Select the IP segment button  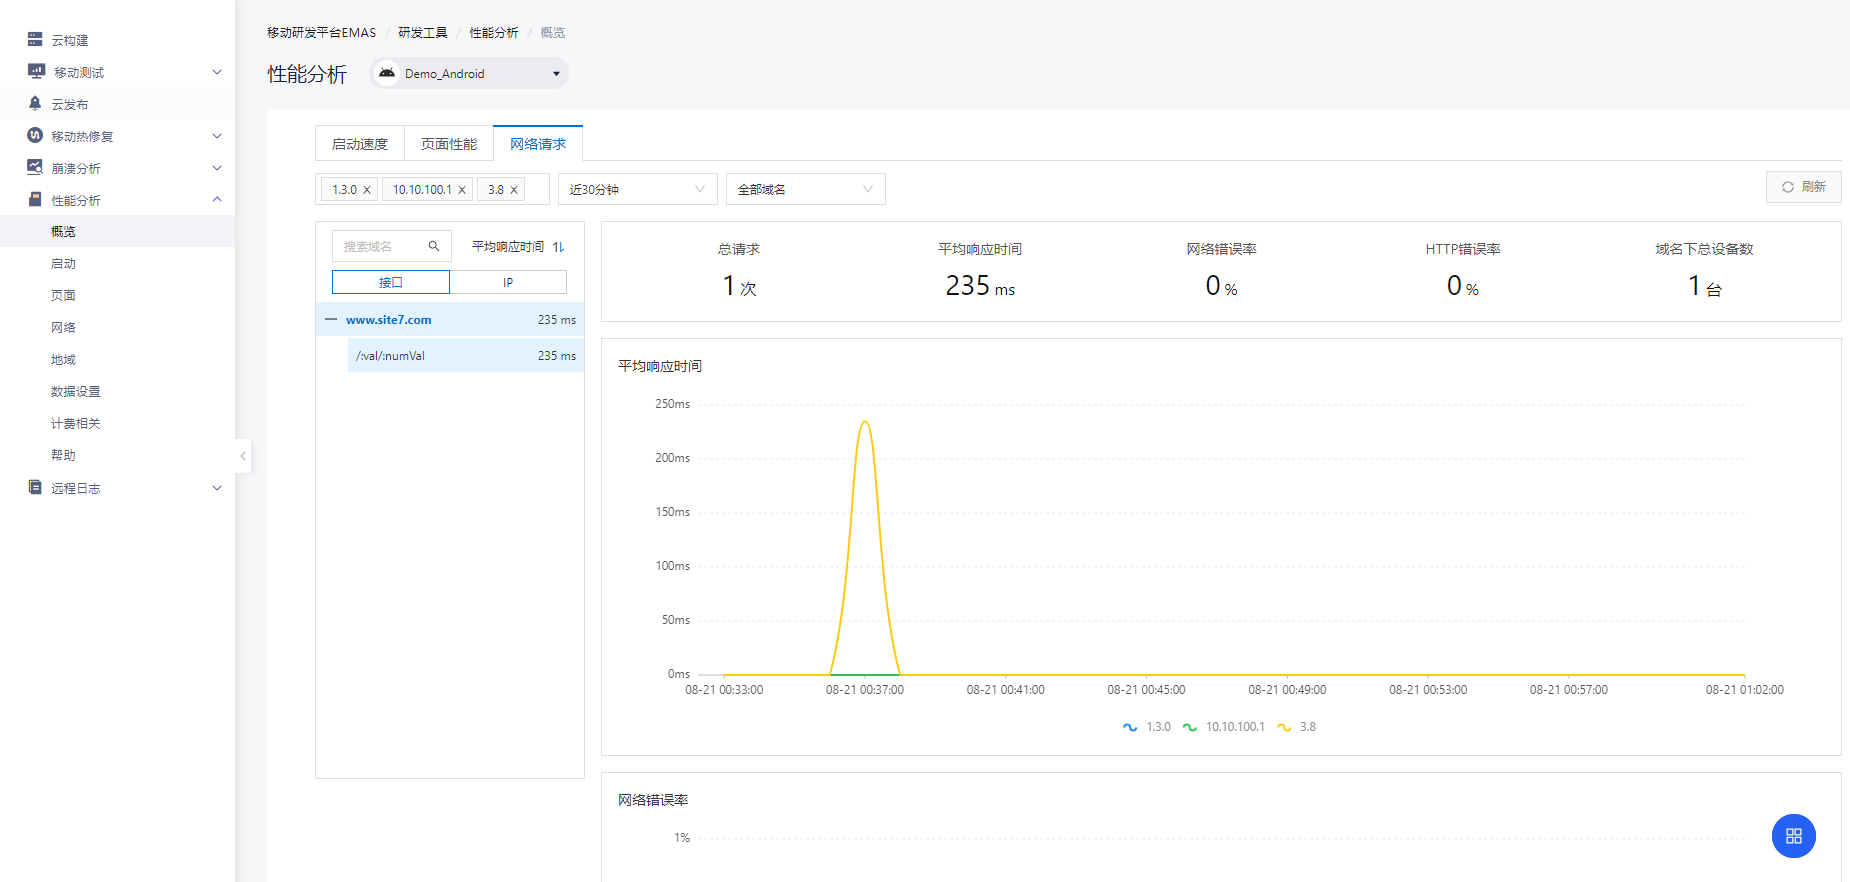coord(508,282)
